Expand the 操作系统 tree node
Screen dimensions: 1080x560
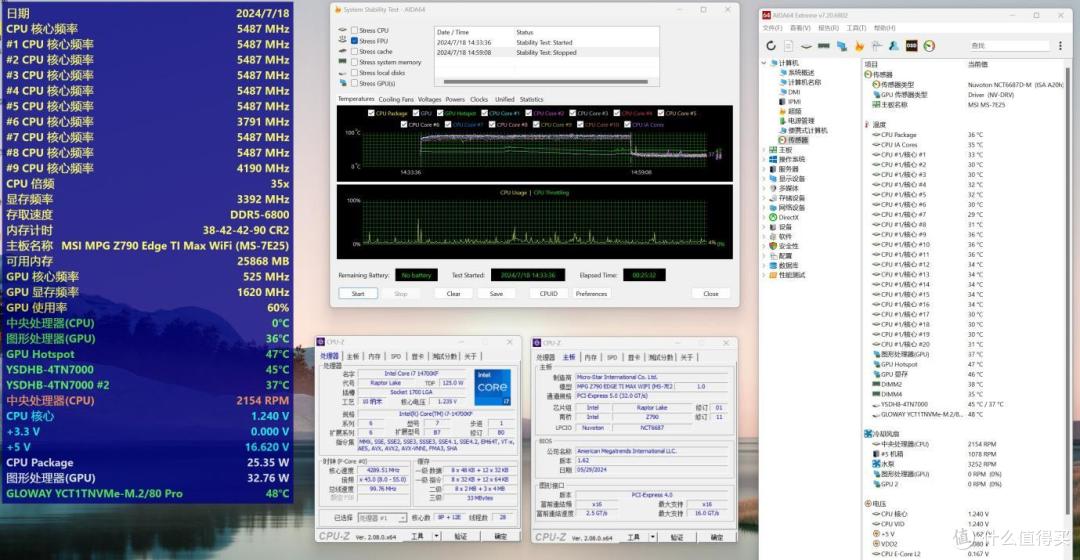click(765, 159)
